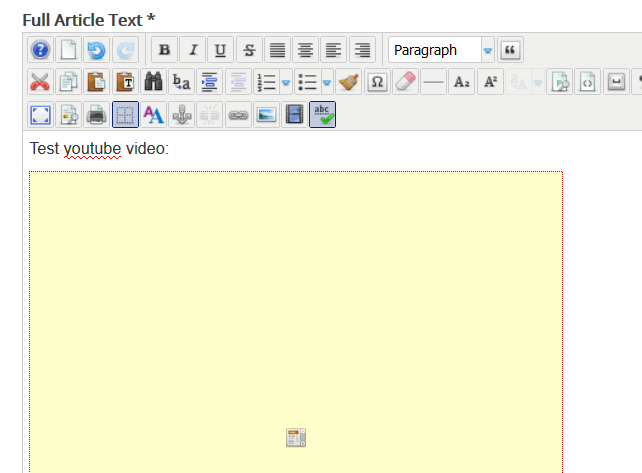
Task: Insert media with film strip icon
Action: pos(294,114)
